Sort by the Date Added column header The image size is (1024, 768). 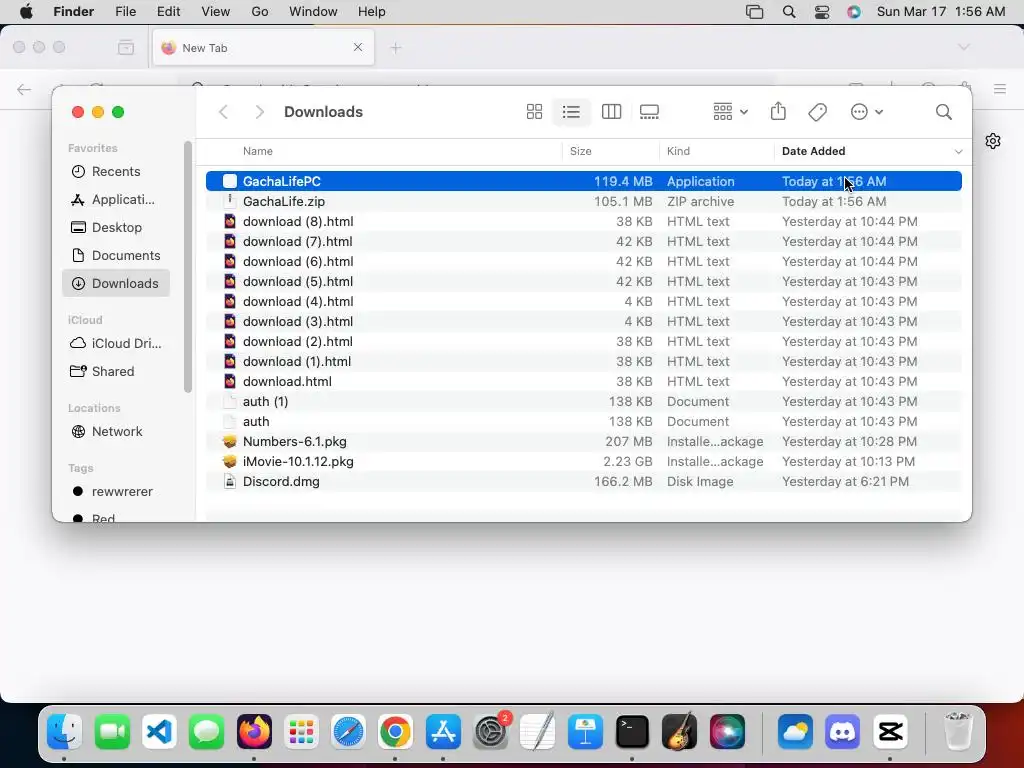[x=813, y=151]
